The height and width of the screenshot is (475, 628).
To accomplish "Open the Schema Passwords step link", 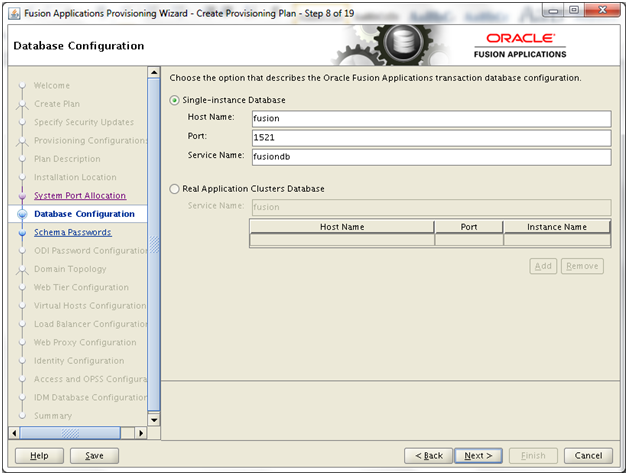I will (72, 232).
